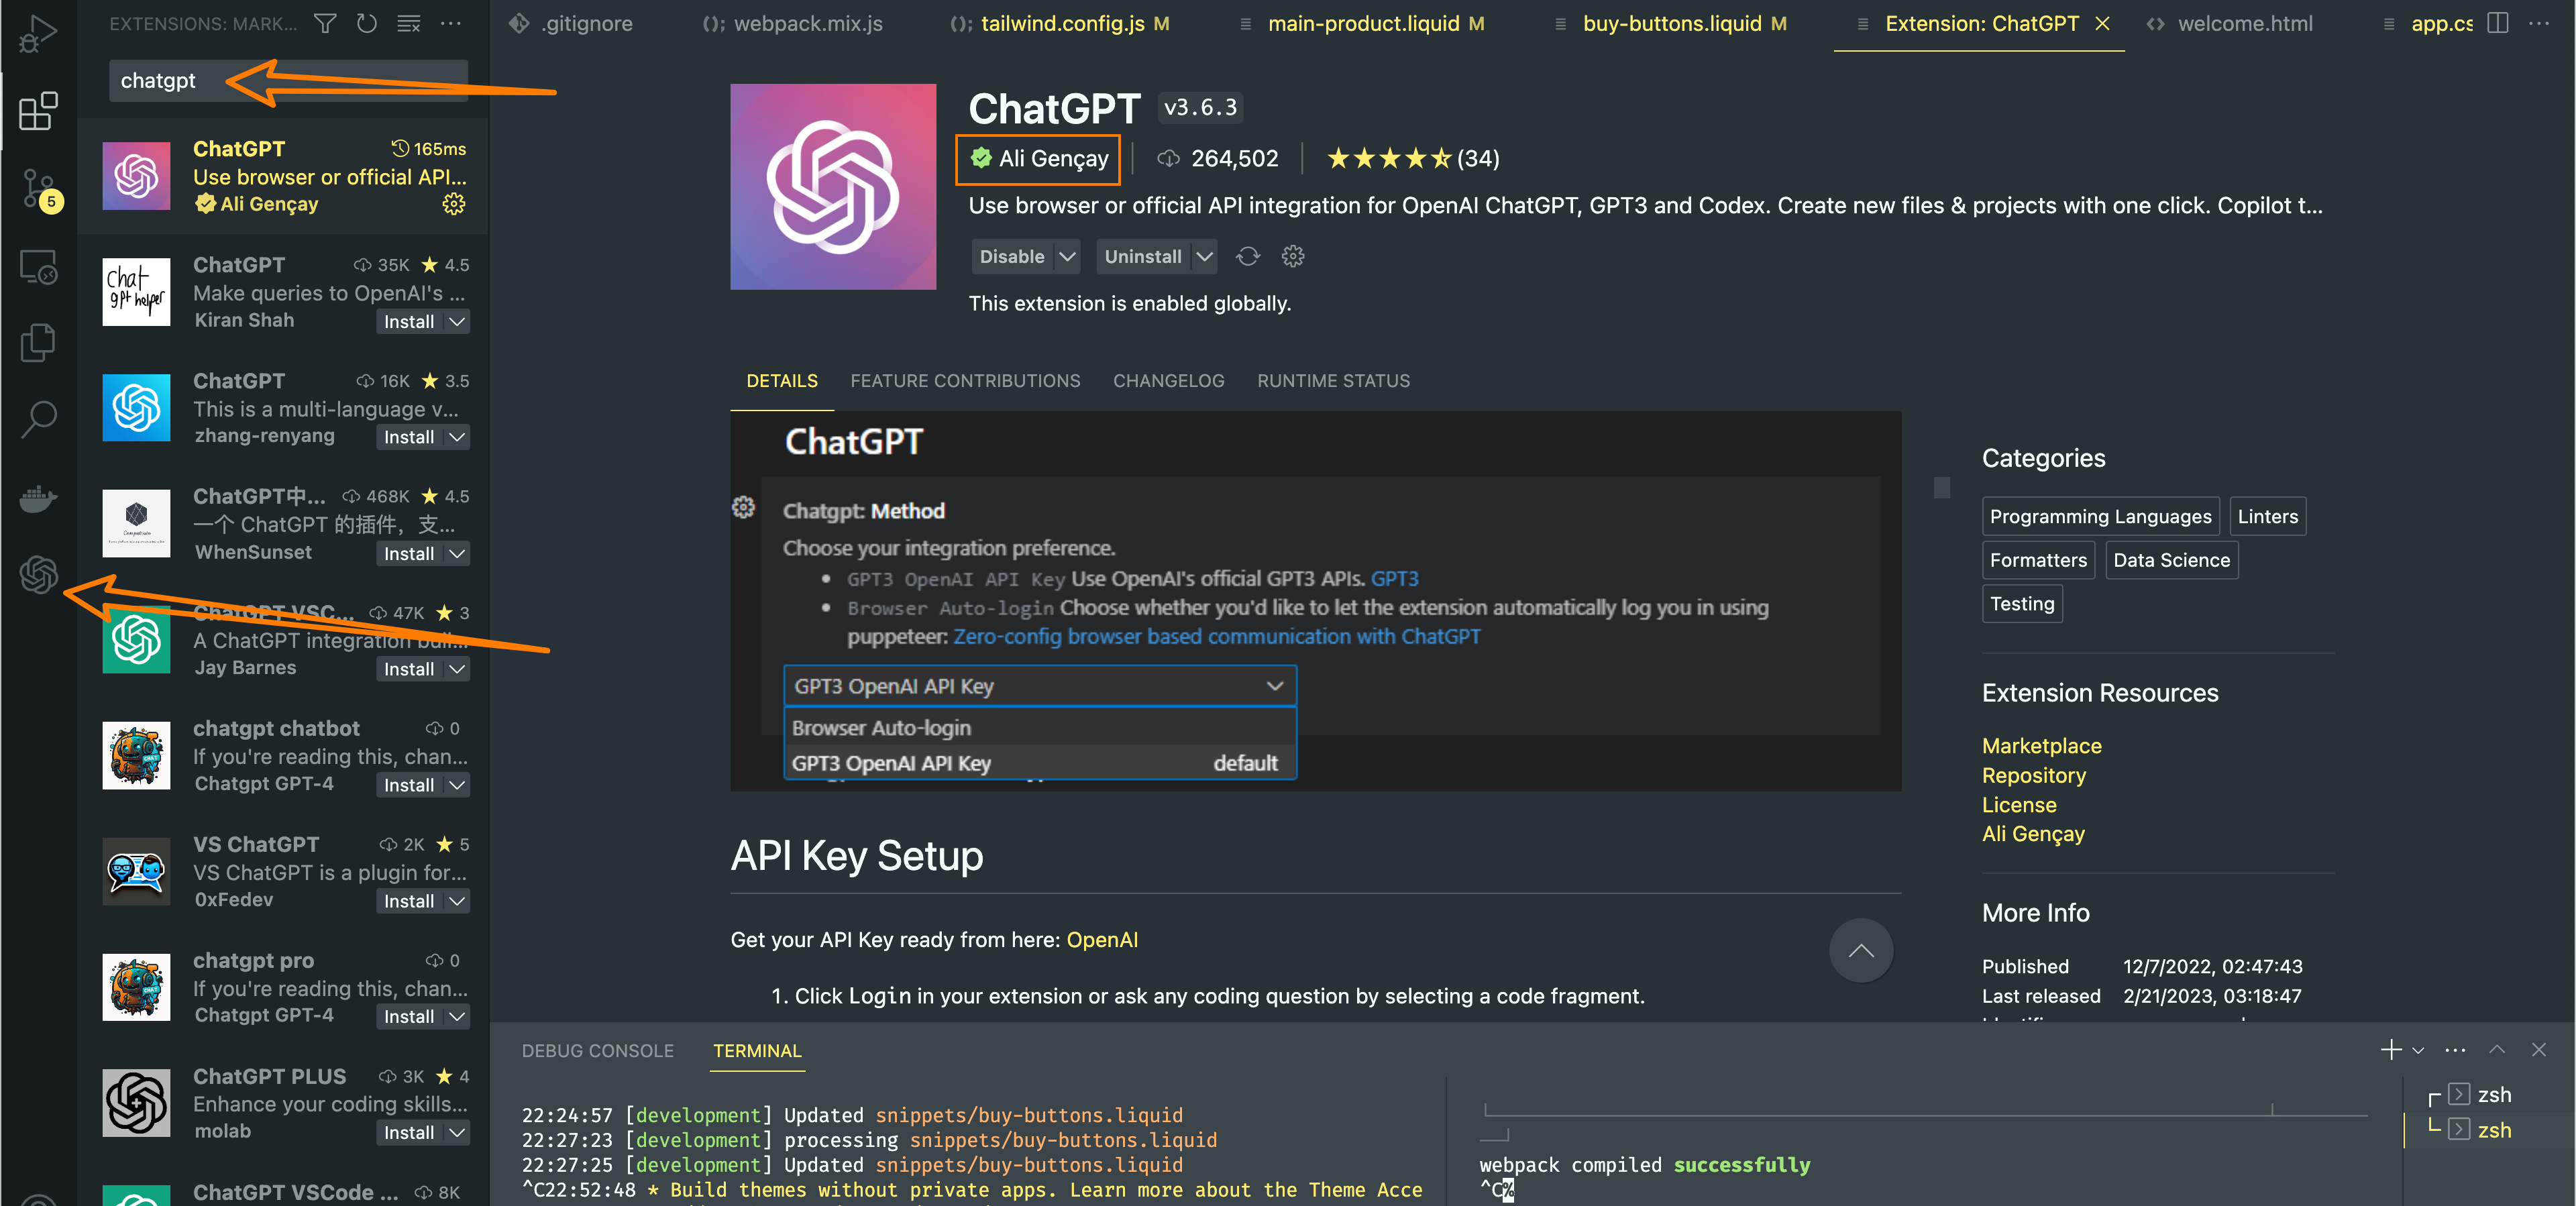The image size is (2576, 1206).
Task: Select ChatGPT PLUS extension by molab
Action: [x=284, y=1103]
